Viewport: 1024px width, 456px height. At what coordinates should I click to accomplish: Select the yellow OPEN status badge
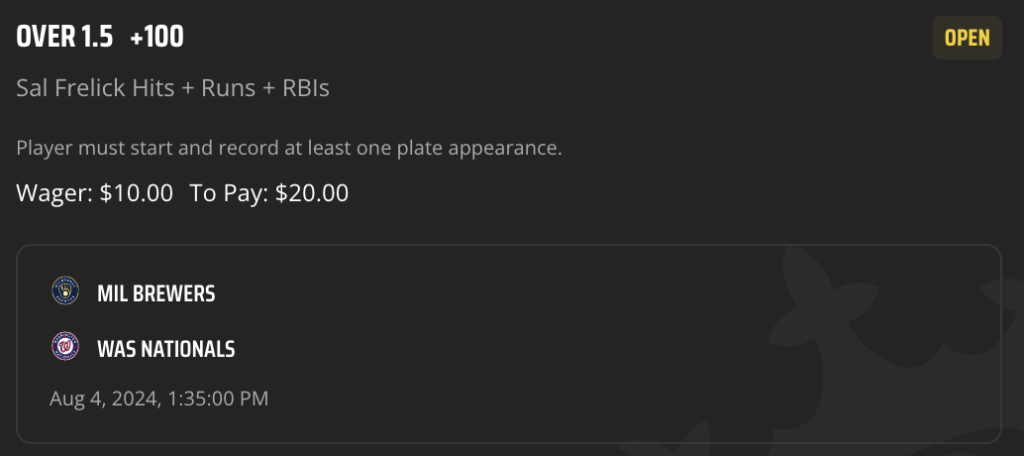click(x=967, y=38)
